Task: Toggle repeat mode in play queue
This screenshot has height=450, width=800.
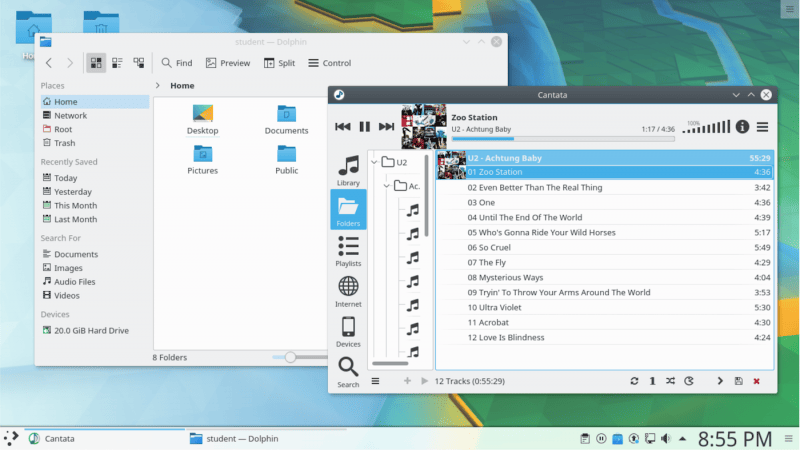Action: (634, 381)
